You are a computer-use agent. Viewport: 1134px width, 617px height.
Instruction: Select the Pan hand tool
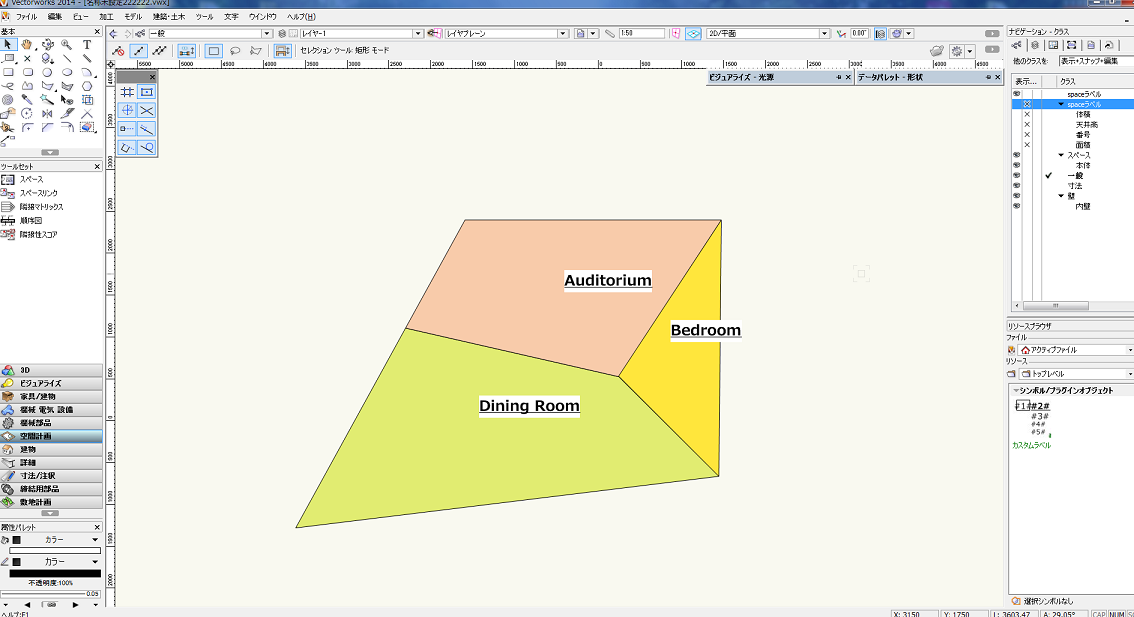click(x=26, y=45)
